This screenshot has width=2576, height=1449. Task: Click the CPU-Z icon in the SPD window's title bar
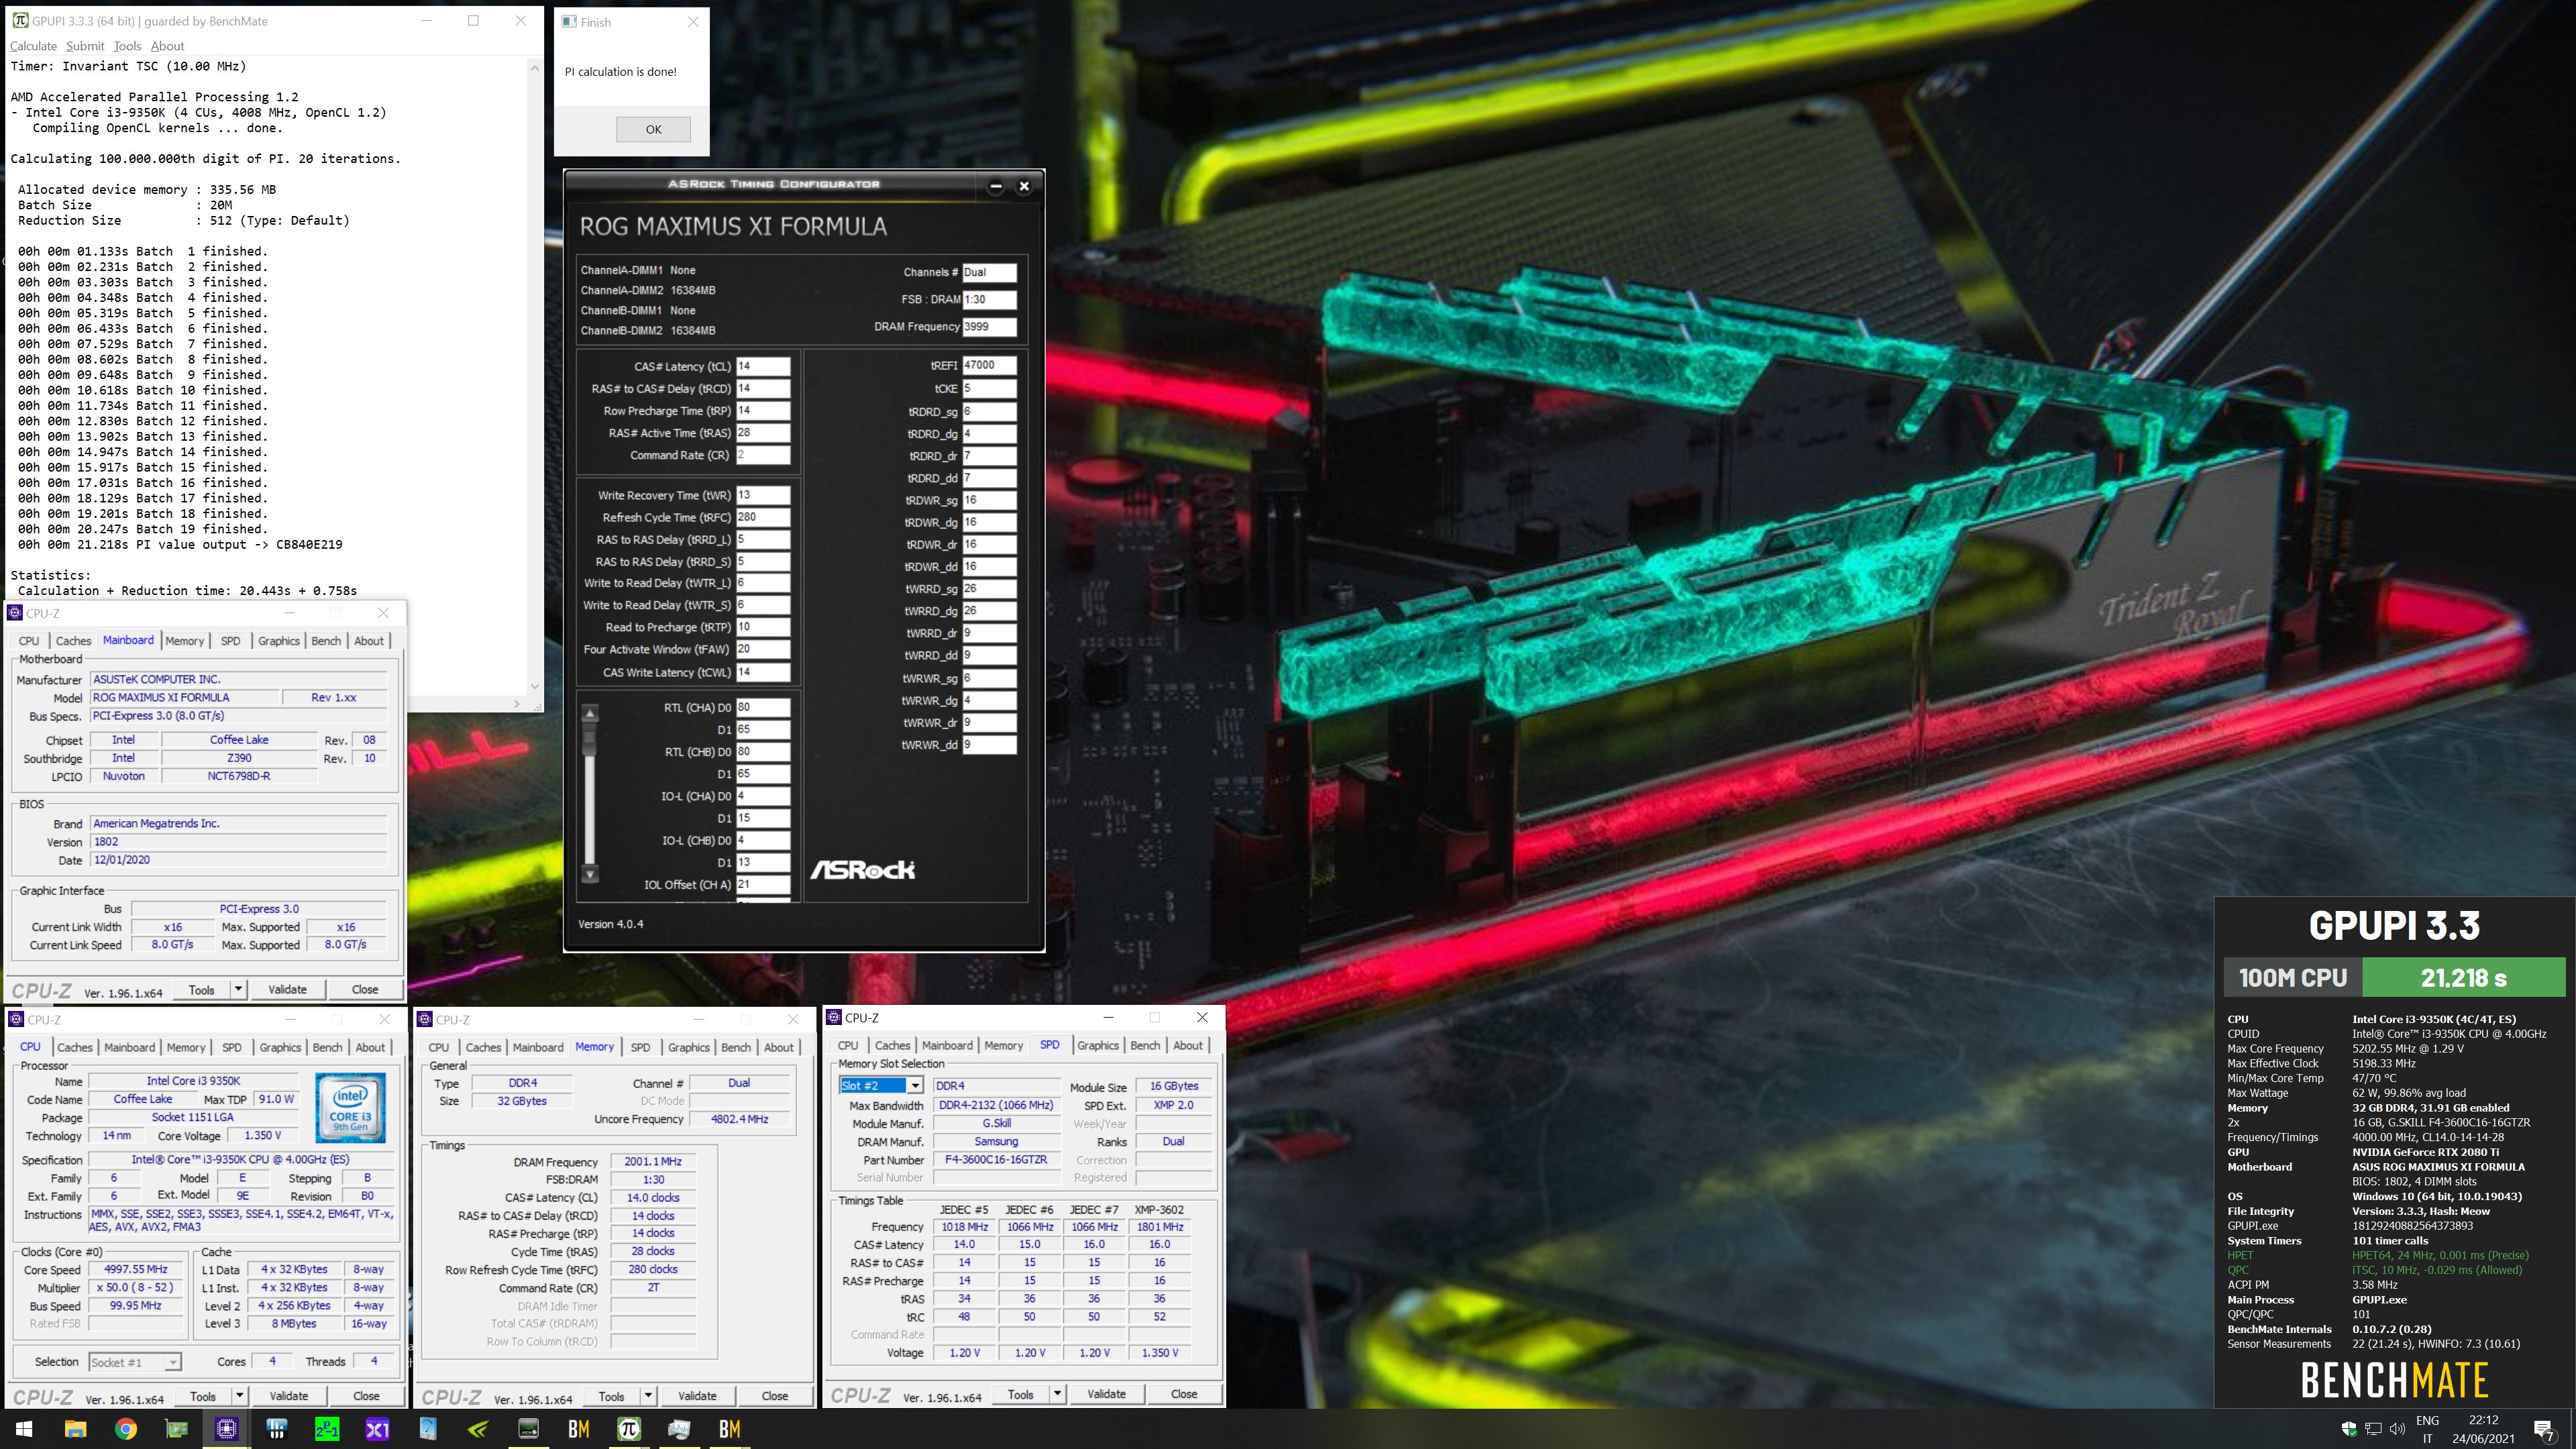click(834, 1018)
